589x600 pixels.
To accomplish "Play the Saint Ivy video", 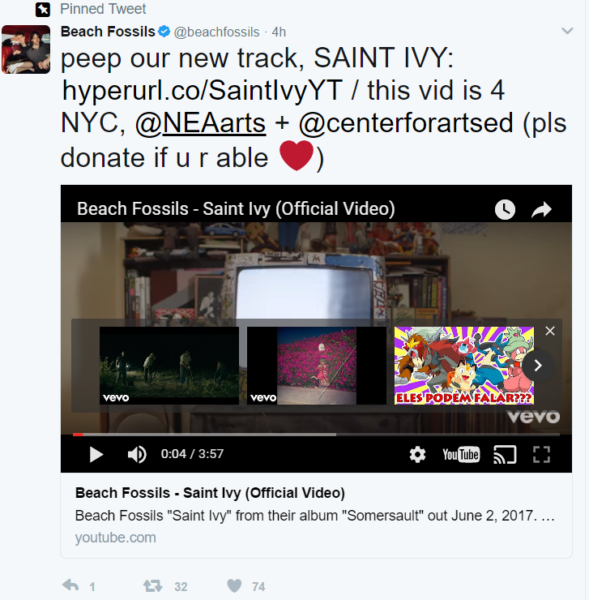I will (96, 455).
